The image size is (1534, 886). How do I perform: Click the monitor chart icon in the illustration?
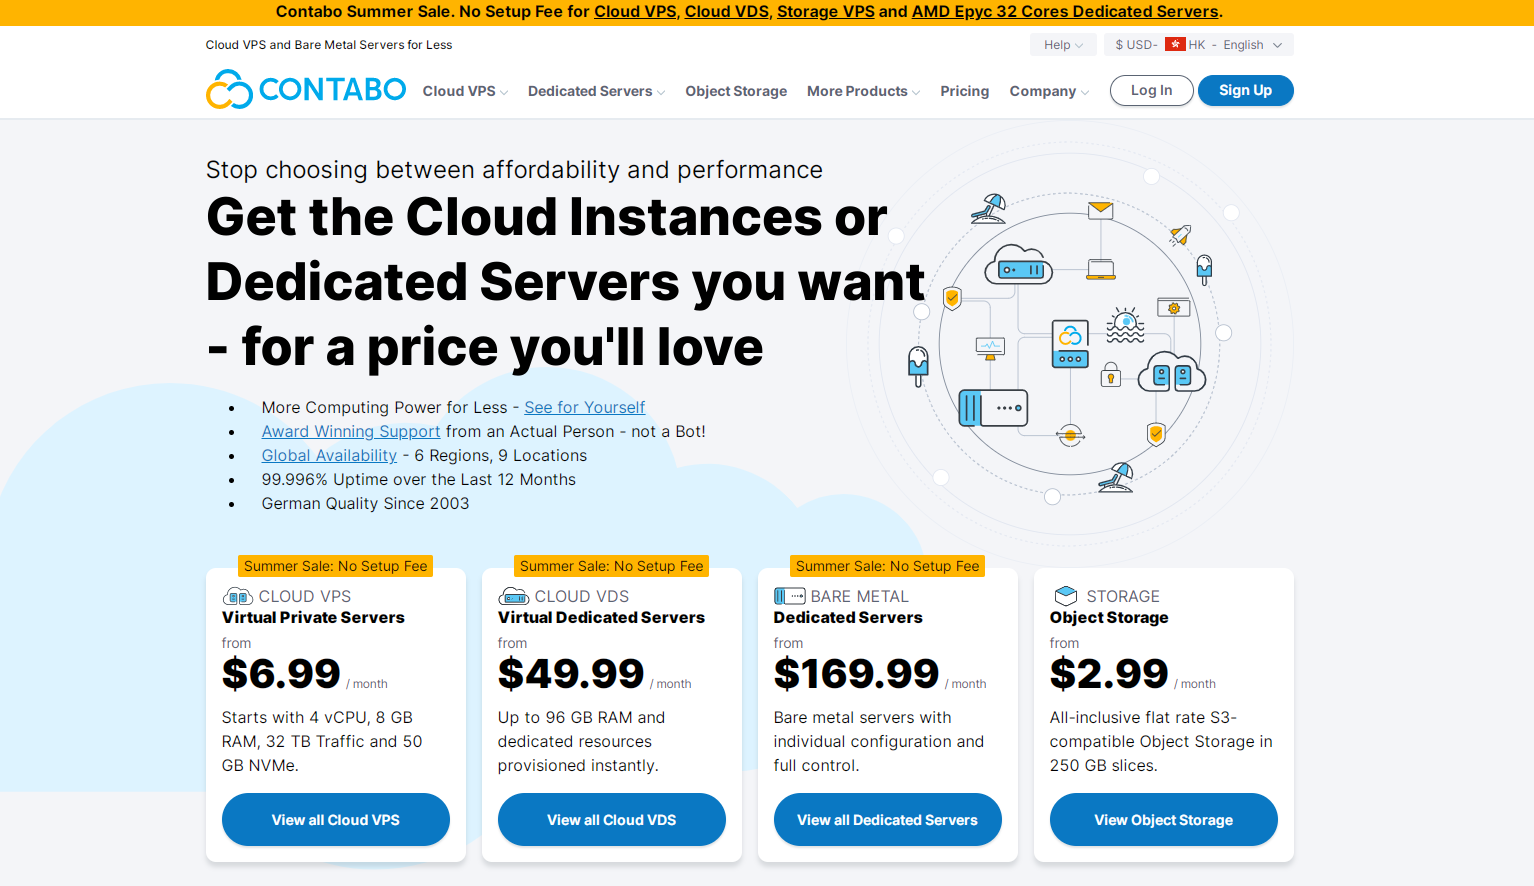pos(990,348)
